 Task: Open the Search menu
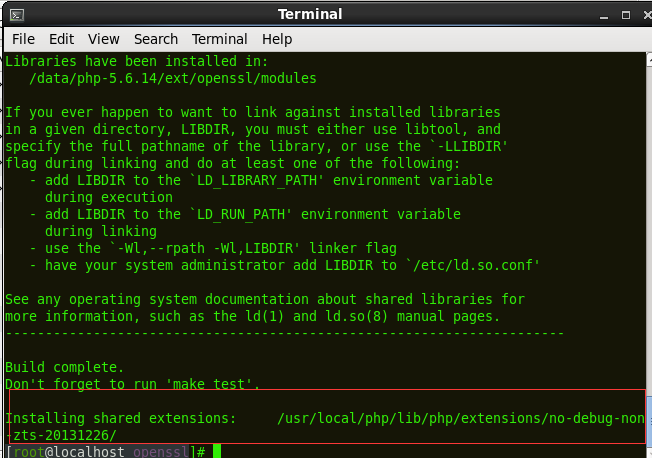coord(156,39)
